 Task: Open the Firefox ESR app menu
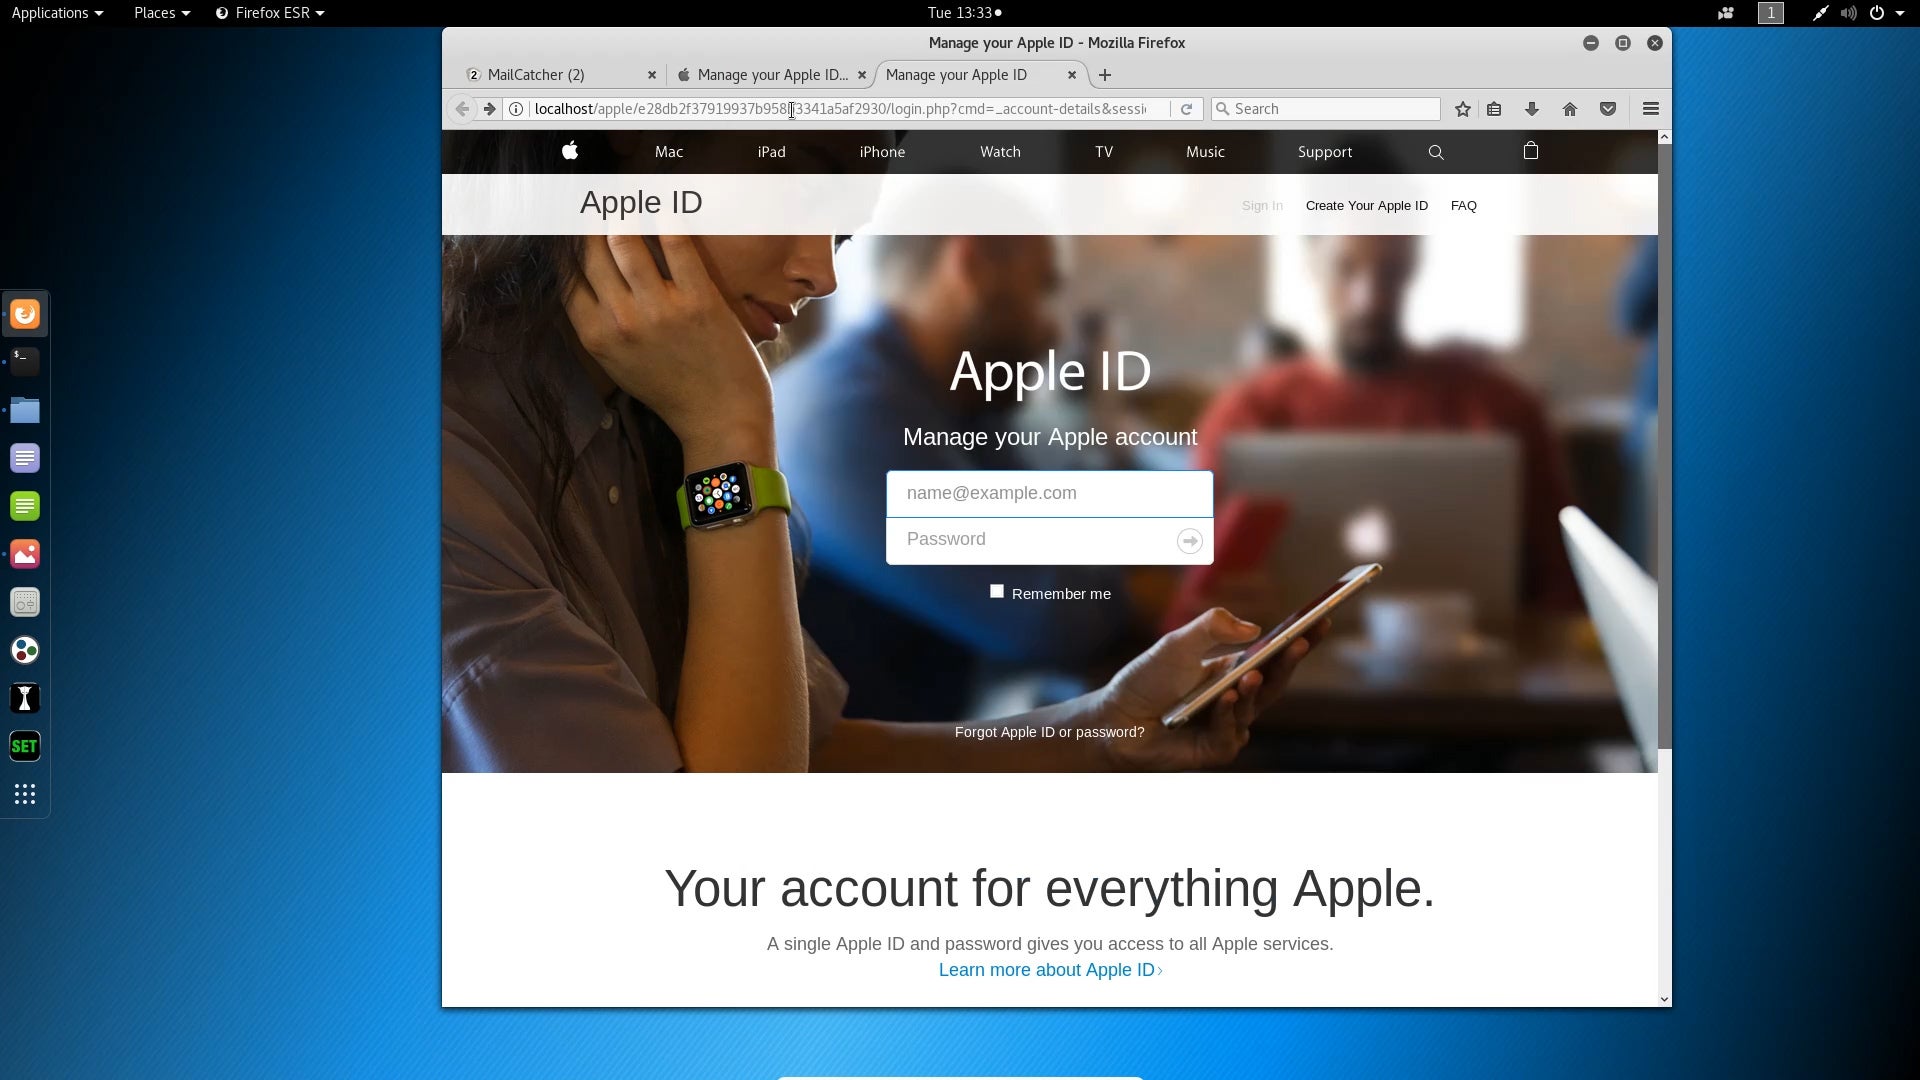pos(270,13)
